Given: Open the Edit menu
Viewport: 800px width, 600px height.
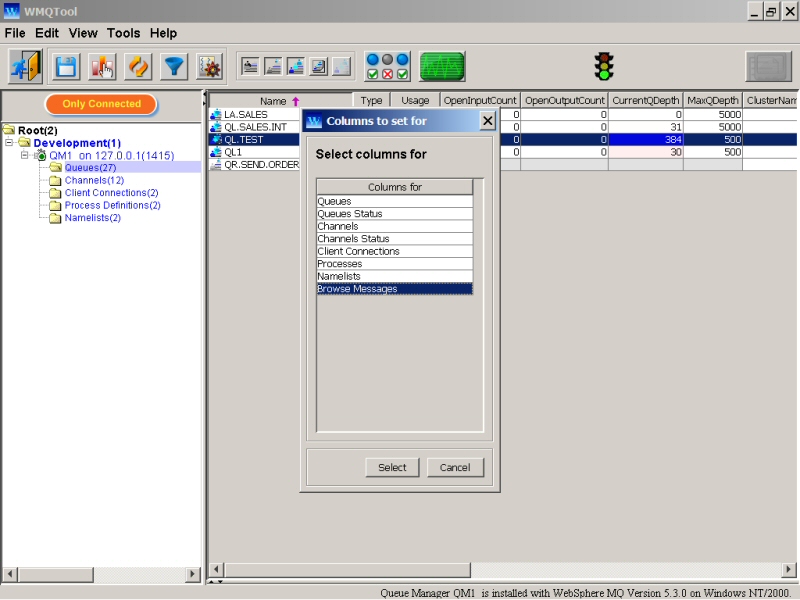Looking at the screenshot, I should click(x=47, y=33).
